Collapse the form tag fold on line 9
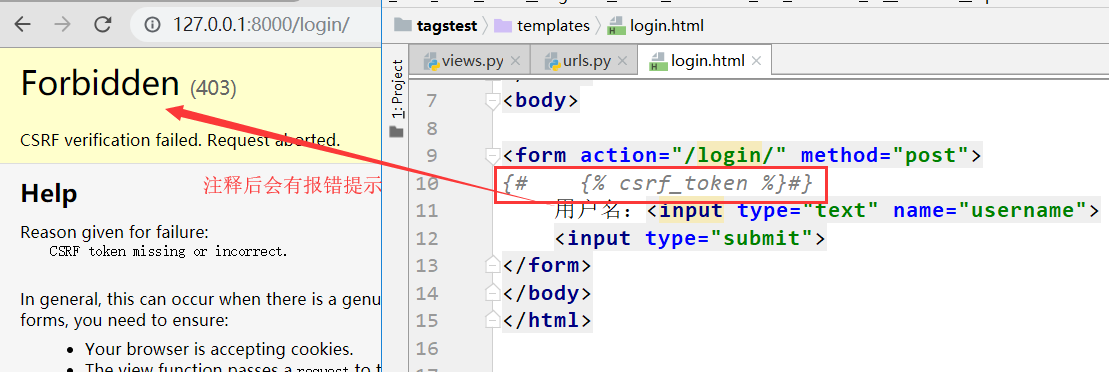The width and height of the screenshot is (1109, 372). coord(492,155)
